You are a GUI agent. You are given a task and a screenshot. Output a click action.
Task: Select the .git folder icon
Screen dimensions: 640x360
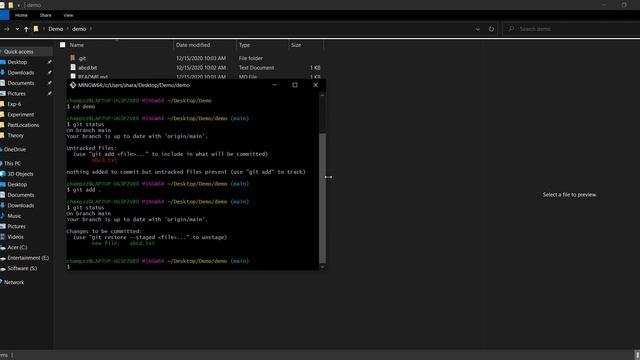pyautogui.click(x=73, y=58)
